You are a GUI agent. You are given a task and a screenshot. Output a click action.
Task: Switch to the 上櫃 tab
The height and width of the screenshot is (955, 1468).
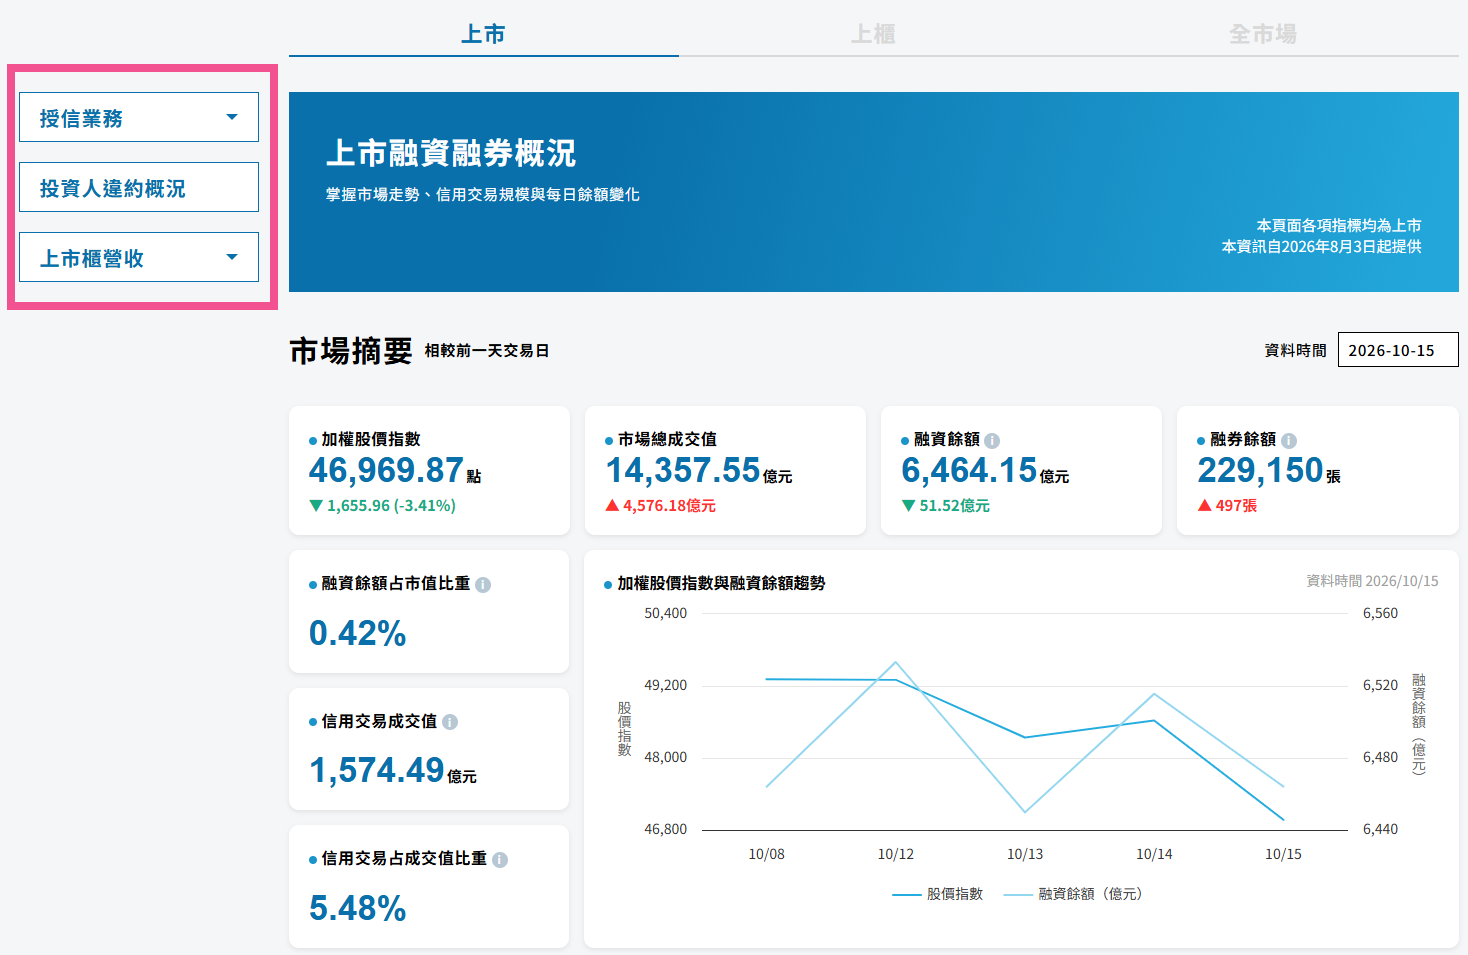(873, 34)
